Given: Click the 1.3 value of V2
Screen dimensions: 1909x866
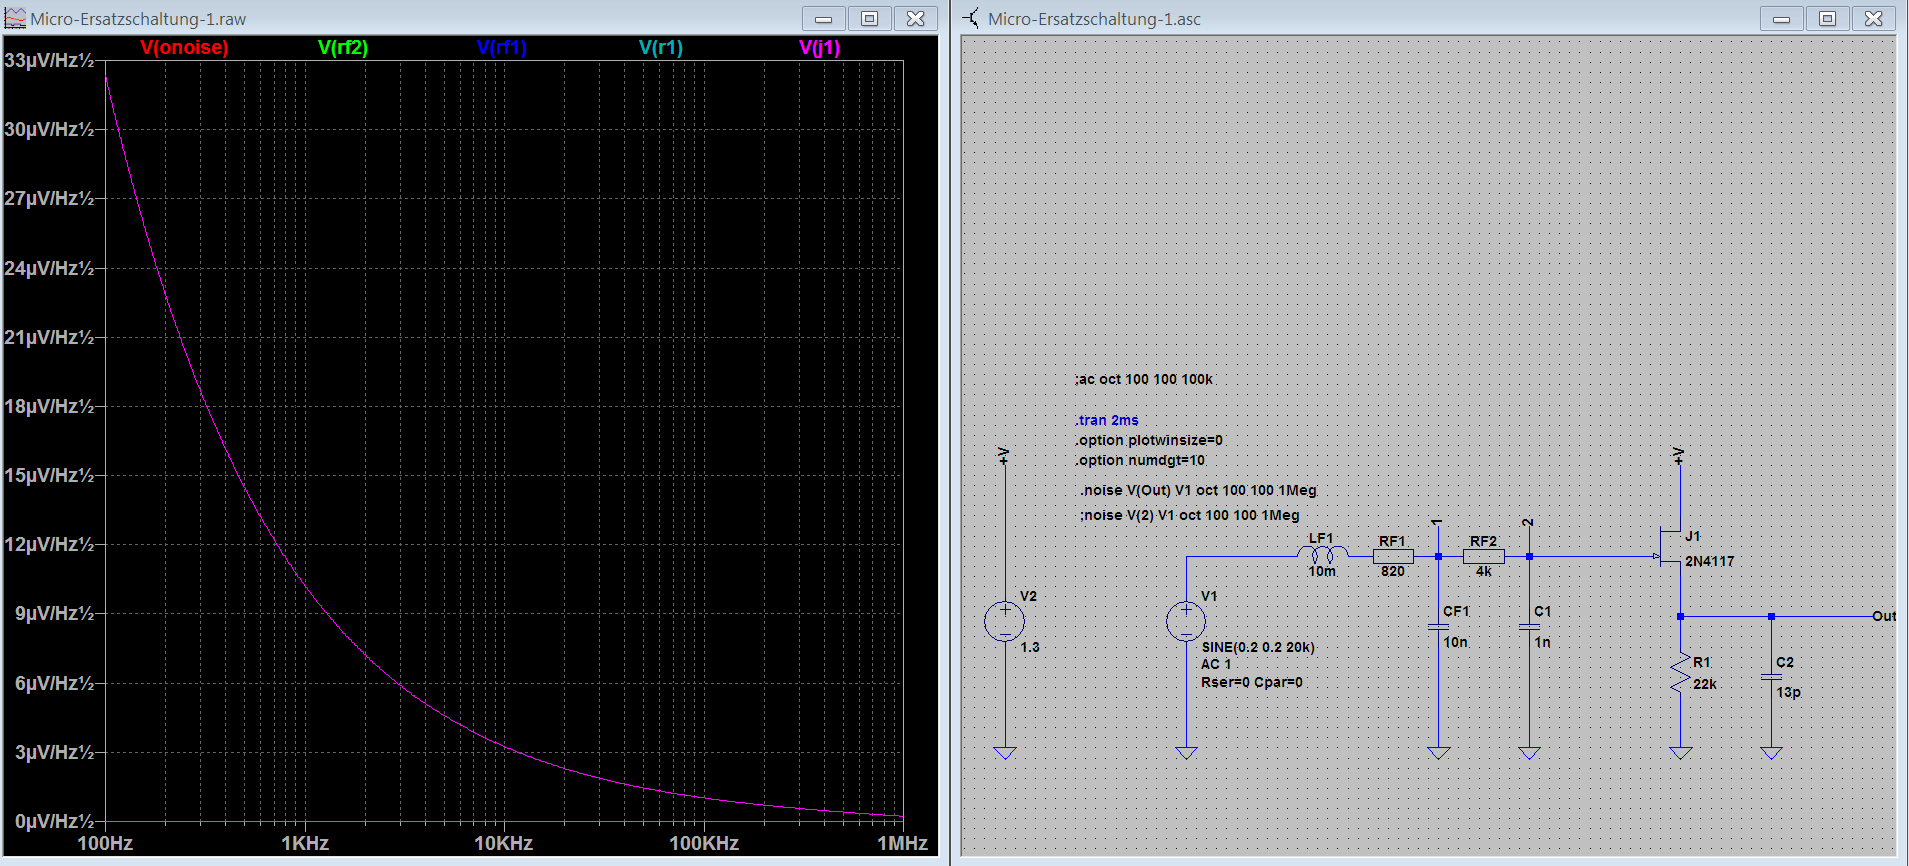Looking at the screenshot, I should (1030, 647).
